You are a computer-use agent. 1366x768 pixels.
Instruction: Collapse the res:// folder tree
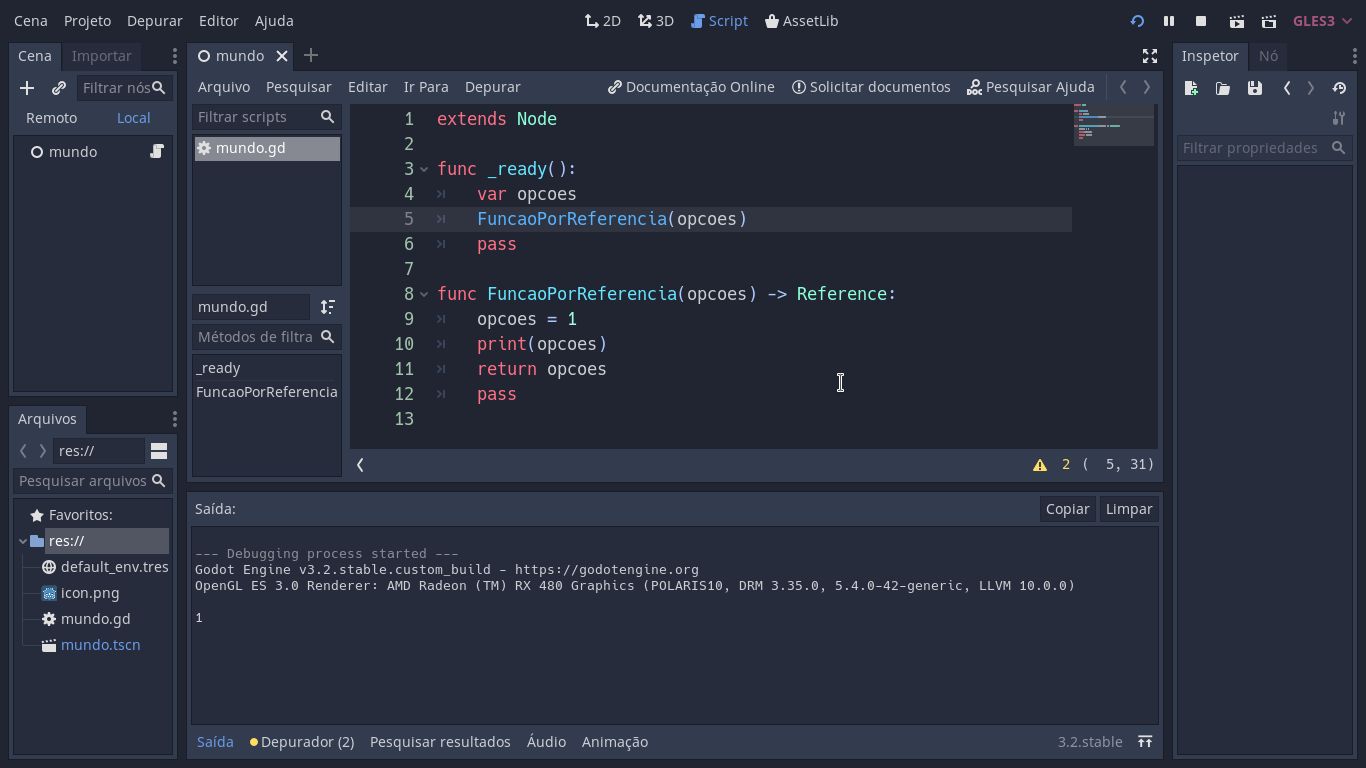[x=23, y=541]
